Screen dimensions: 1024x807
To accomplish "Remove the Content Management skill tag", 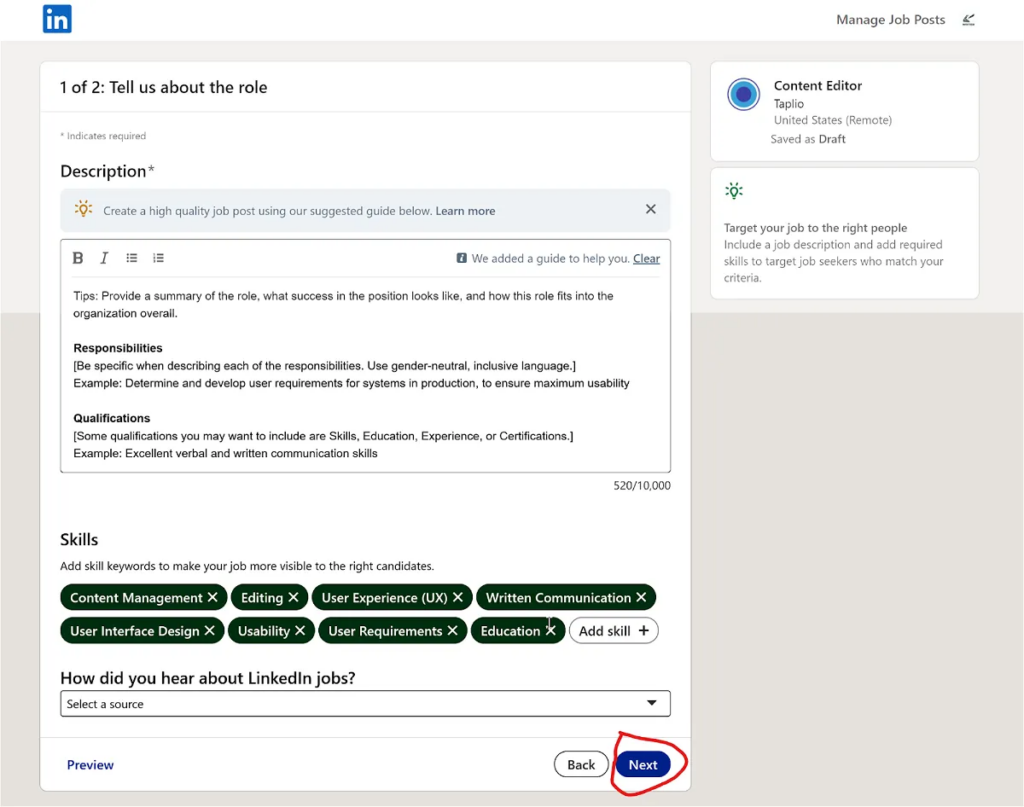I will click(x=212, y=598).
